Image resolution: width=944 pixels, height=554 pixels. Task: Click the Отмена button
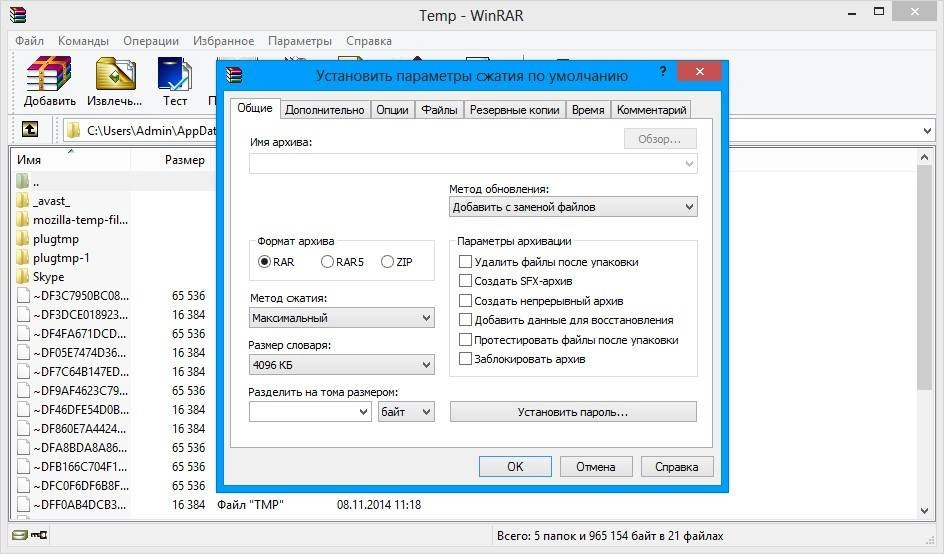tap(596, 467)
